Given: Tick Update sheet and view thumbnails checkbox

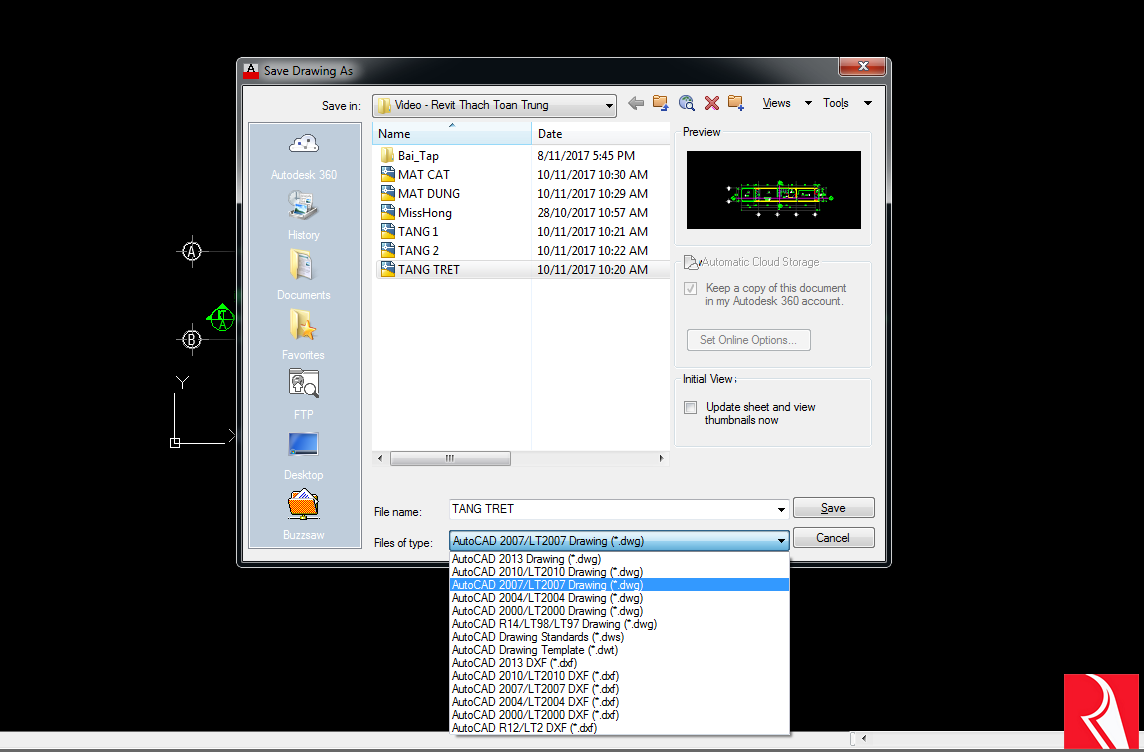Looking at the screenshot, I should [690, 408].
